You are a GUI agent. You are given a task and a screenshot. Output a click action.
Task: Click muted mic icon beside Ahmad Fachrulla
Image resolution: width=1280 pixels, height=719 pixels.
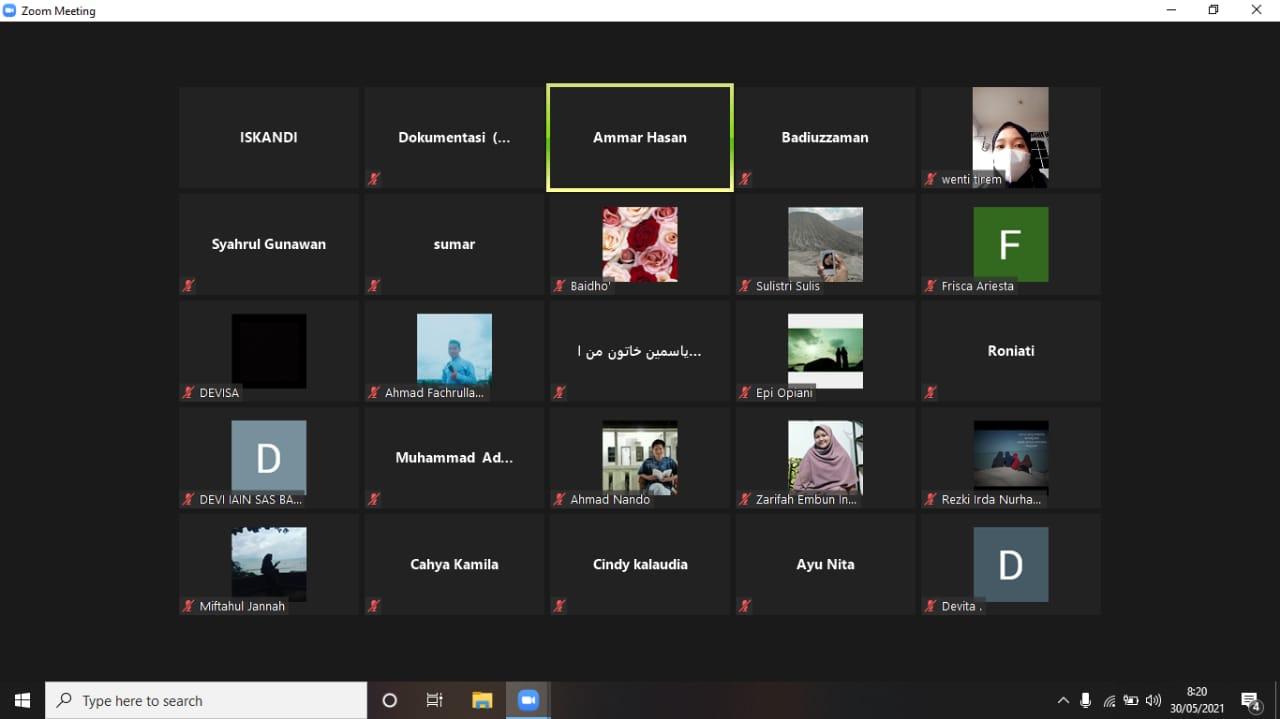[x=374, y=393]
